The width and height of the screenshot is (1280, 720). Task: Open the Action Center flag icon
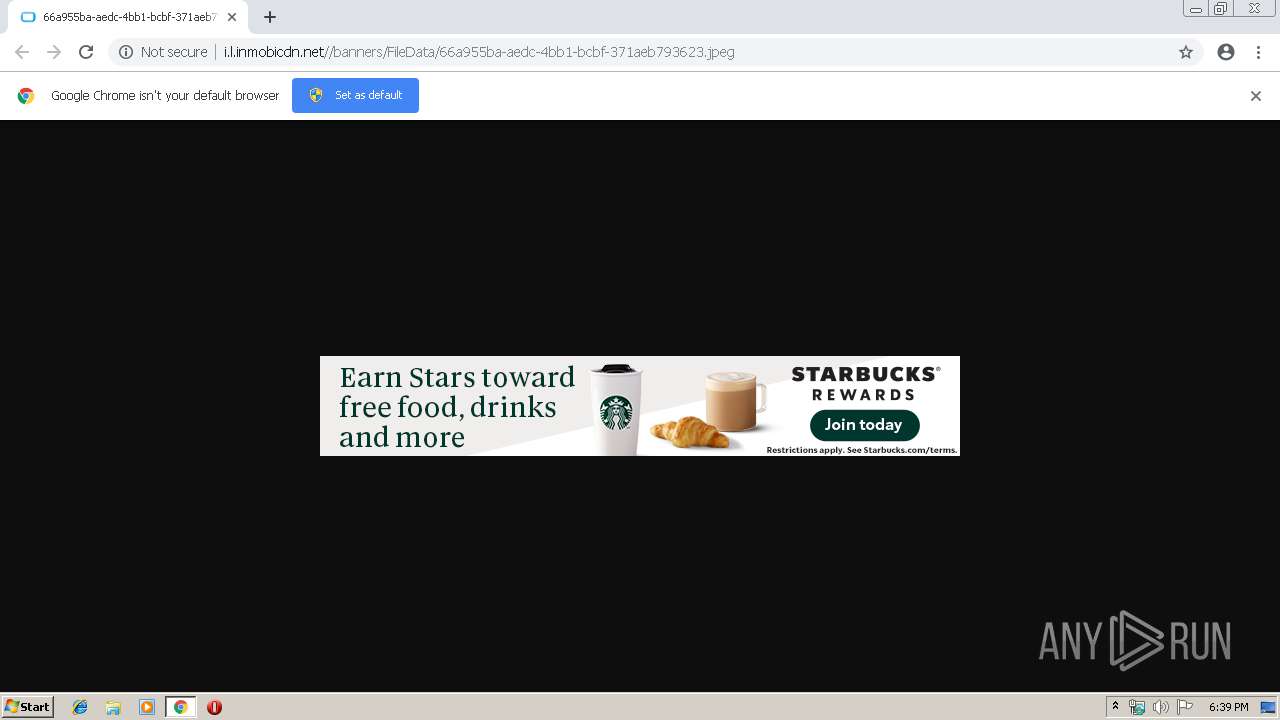click(1185, 707)
